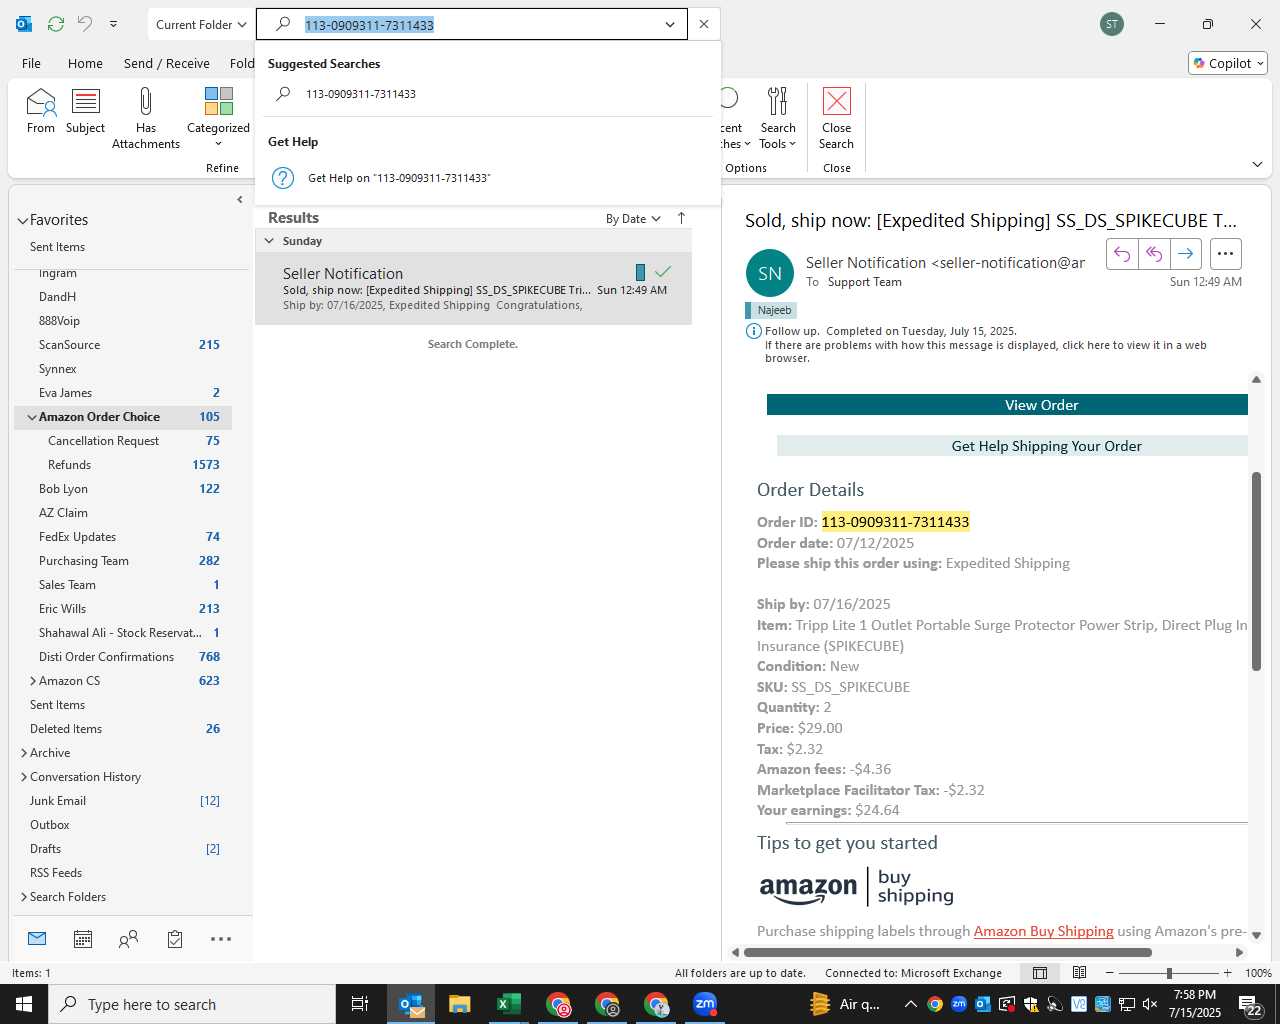Image resolution: width=1280 pixels, height=1024 pixels.
Task: Open the Junk Email folder
Action: [x=58, y=801]
